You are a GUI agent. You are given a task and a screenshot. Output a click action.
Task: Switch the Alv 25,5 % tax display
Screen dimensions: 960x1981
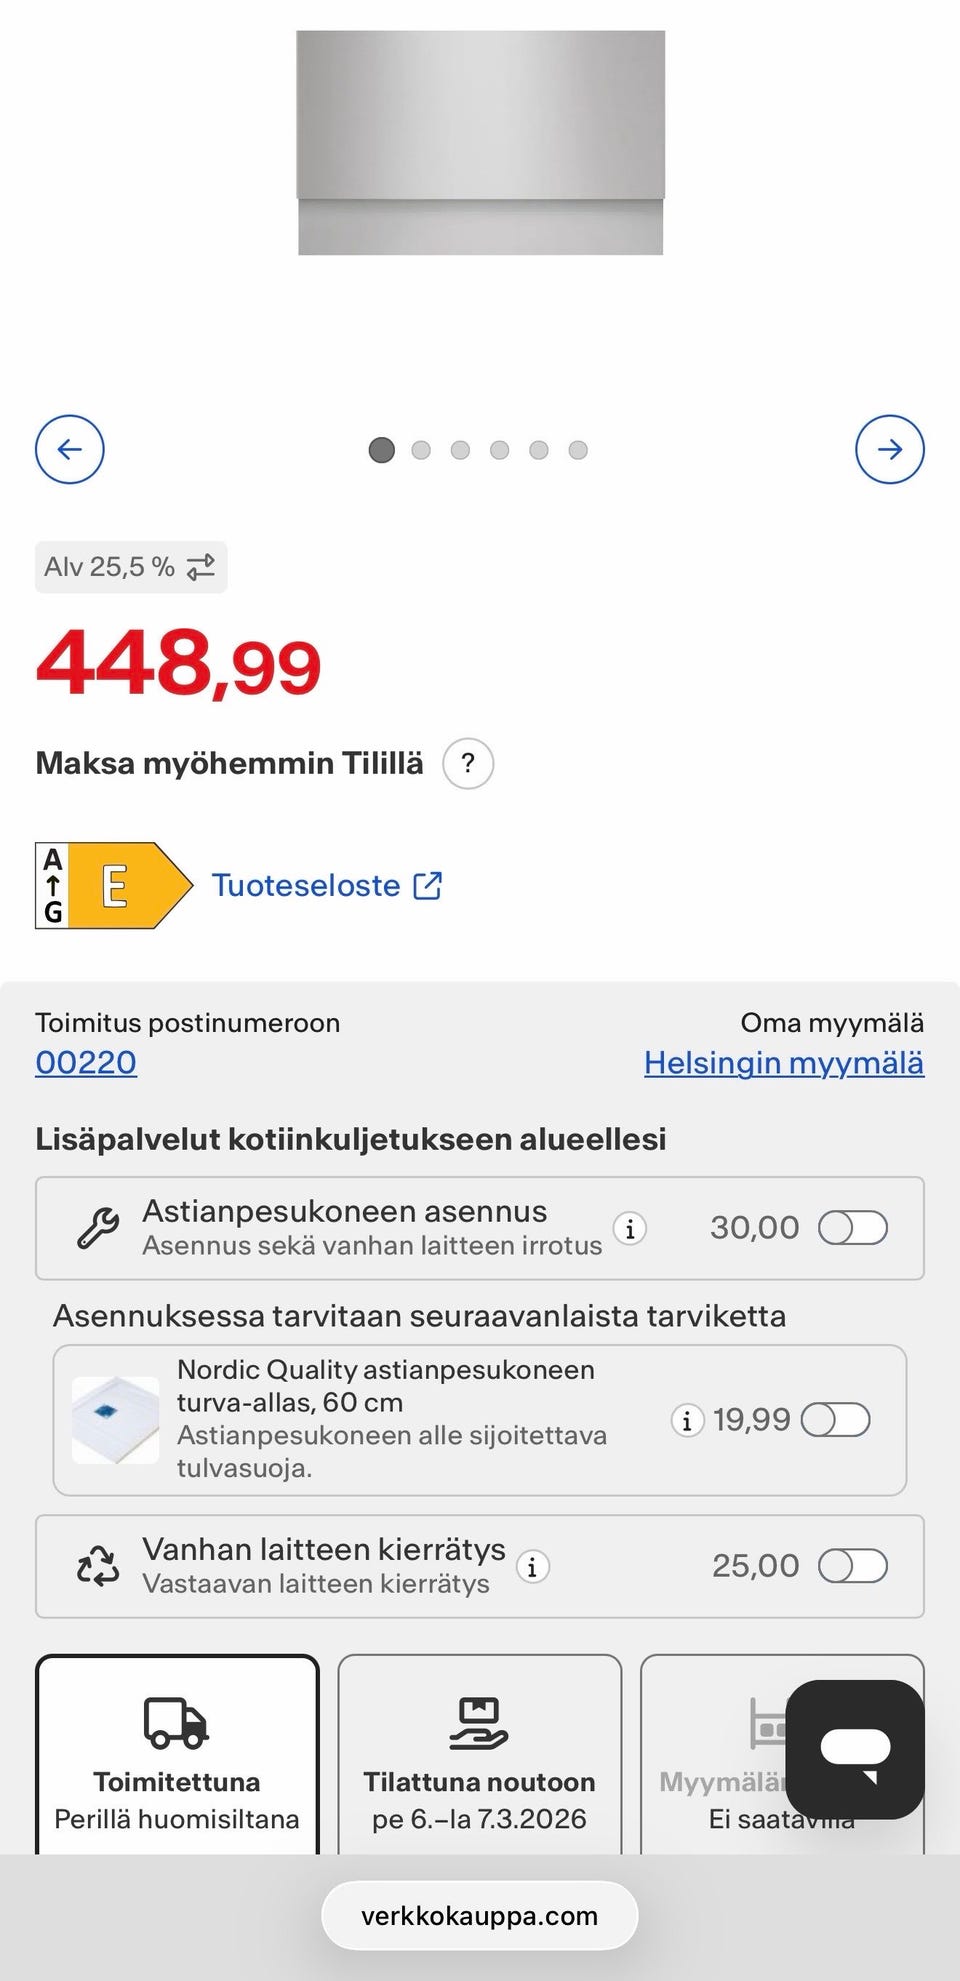pyautogui.click(x=131, y=567)
